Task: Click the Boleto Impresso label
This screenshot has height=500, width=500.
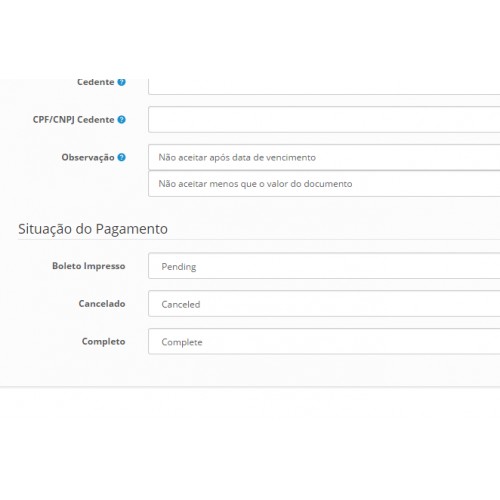Action: point(89,266)
